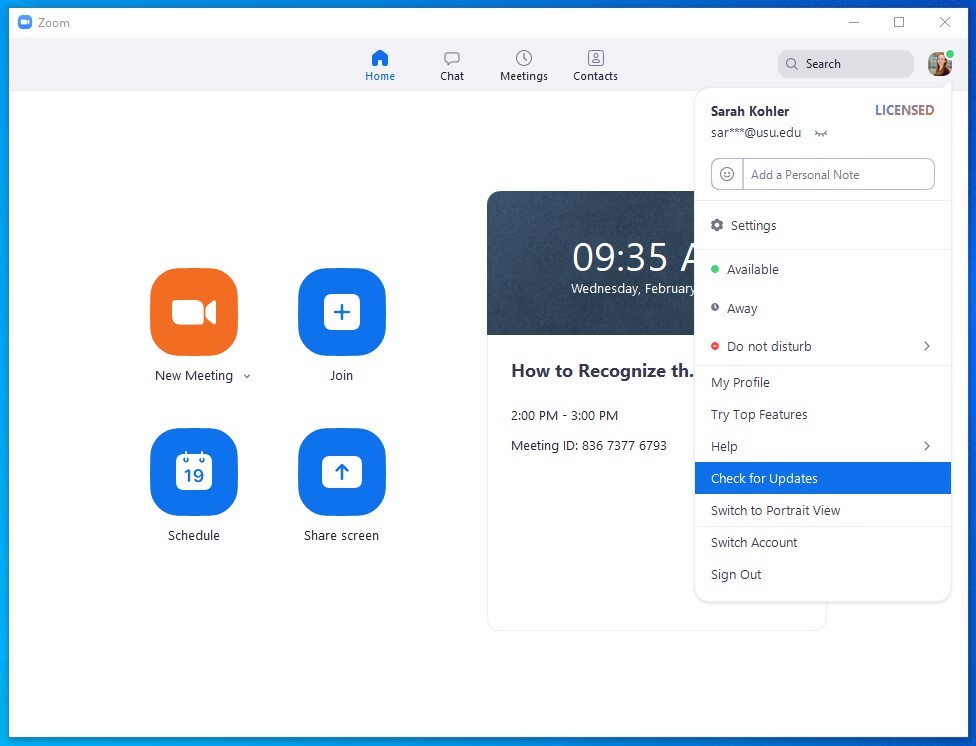
Task: Set status to Available
Action: tap(752, 269)
